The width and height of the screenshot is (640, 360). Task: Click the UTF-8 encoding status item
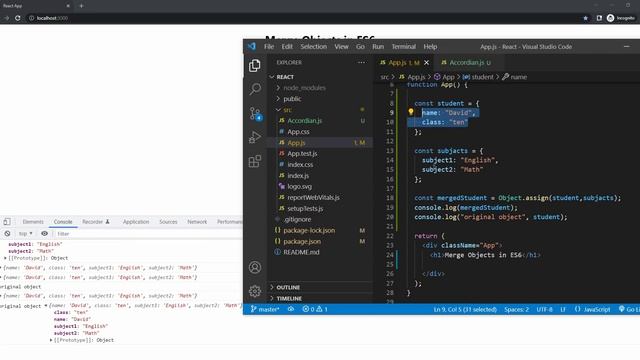(544, 309)
